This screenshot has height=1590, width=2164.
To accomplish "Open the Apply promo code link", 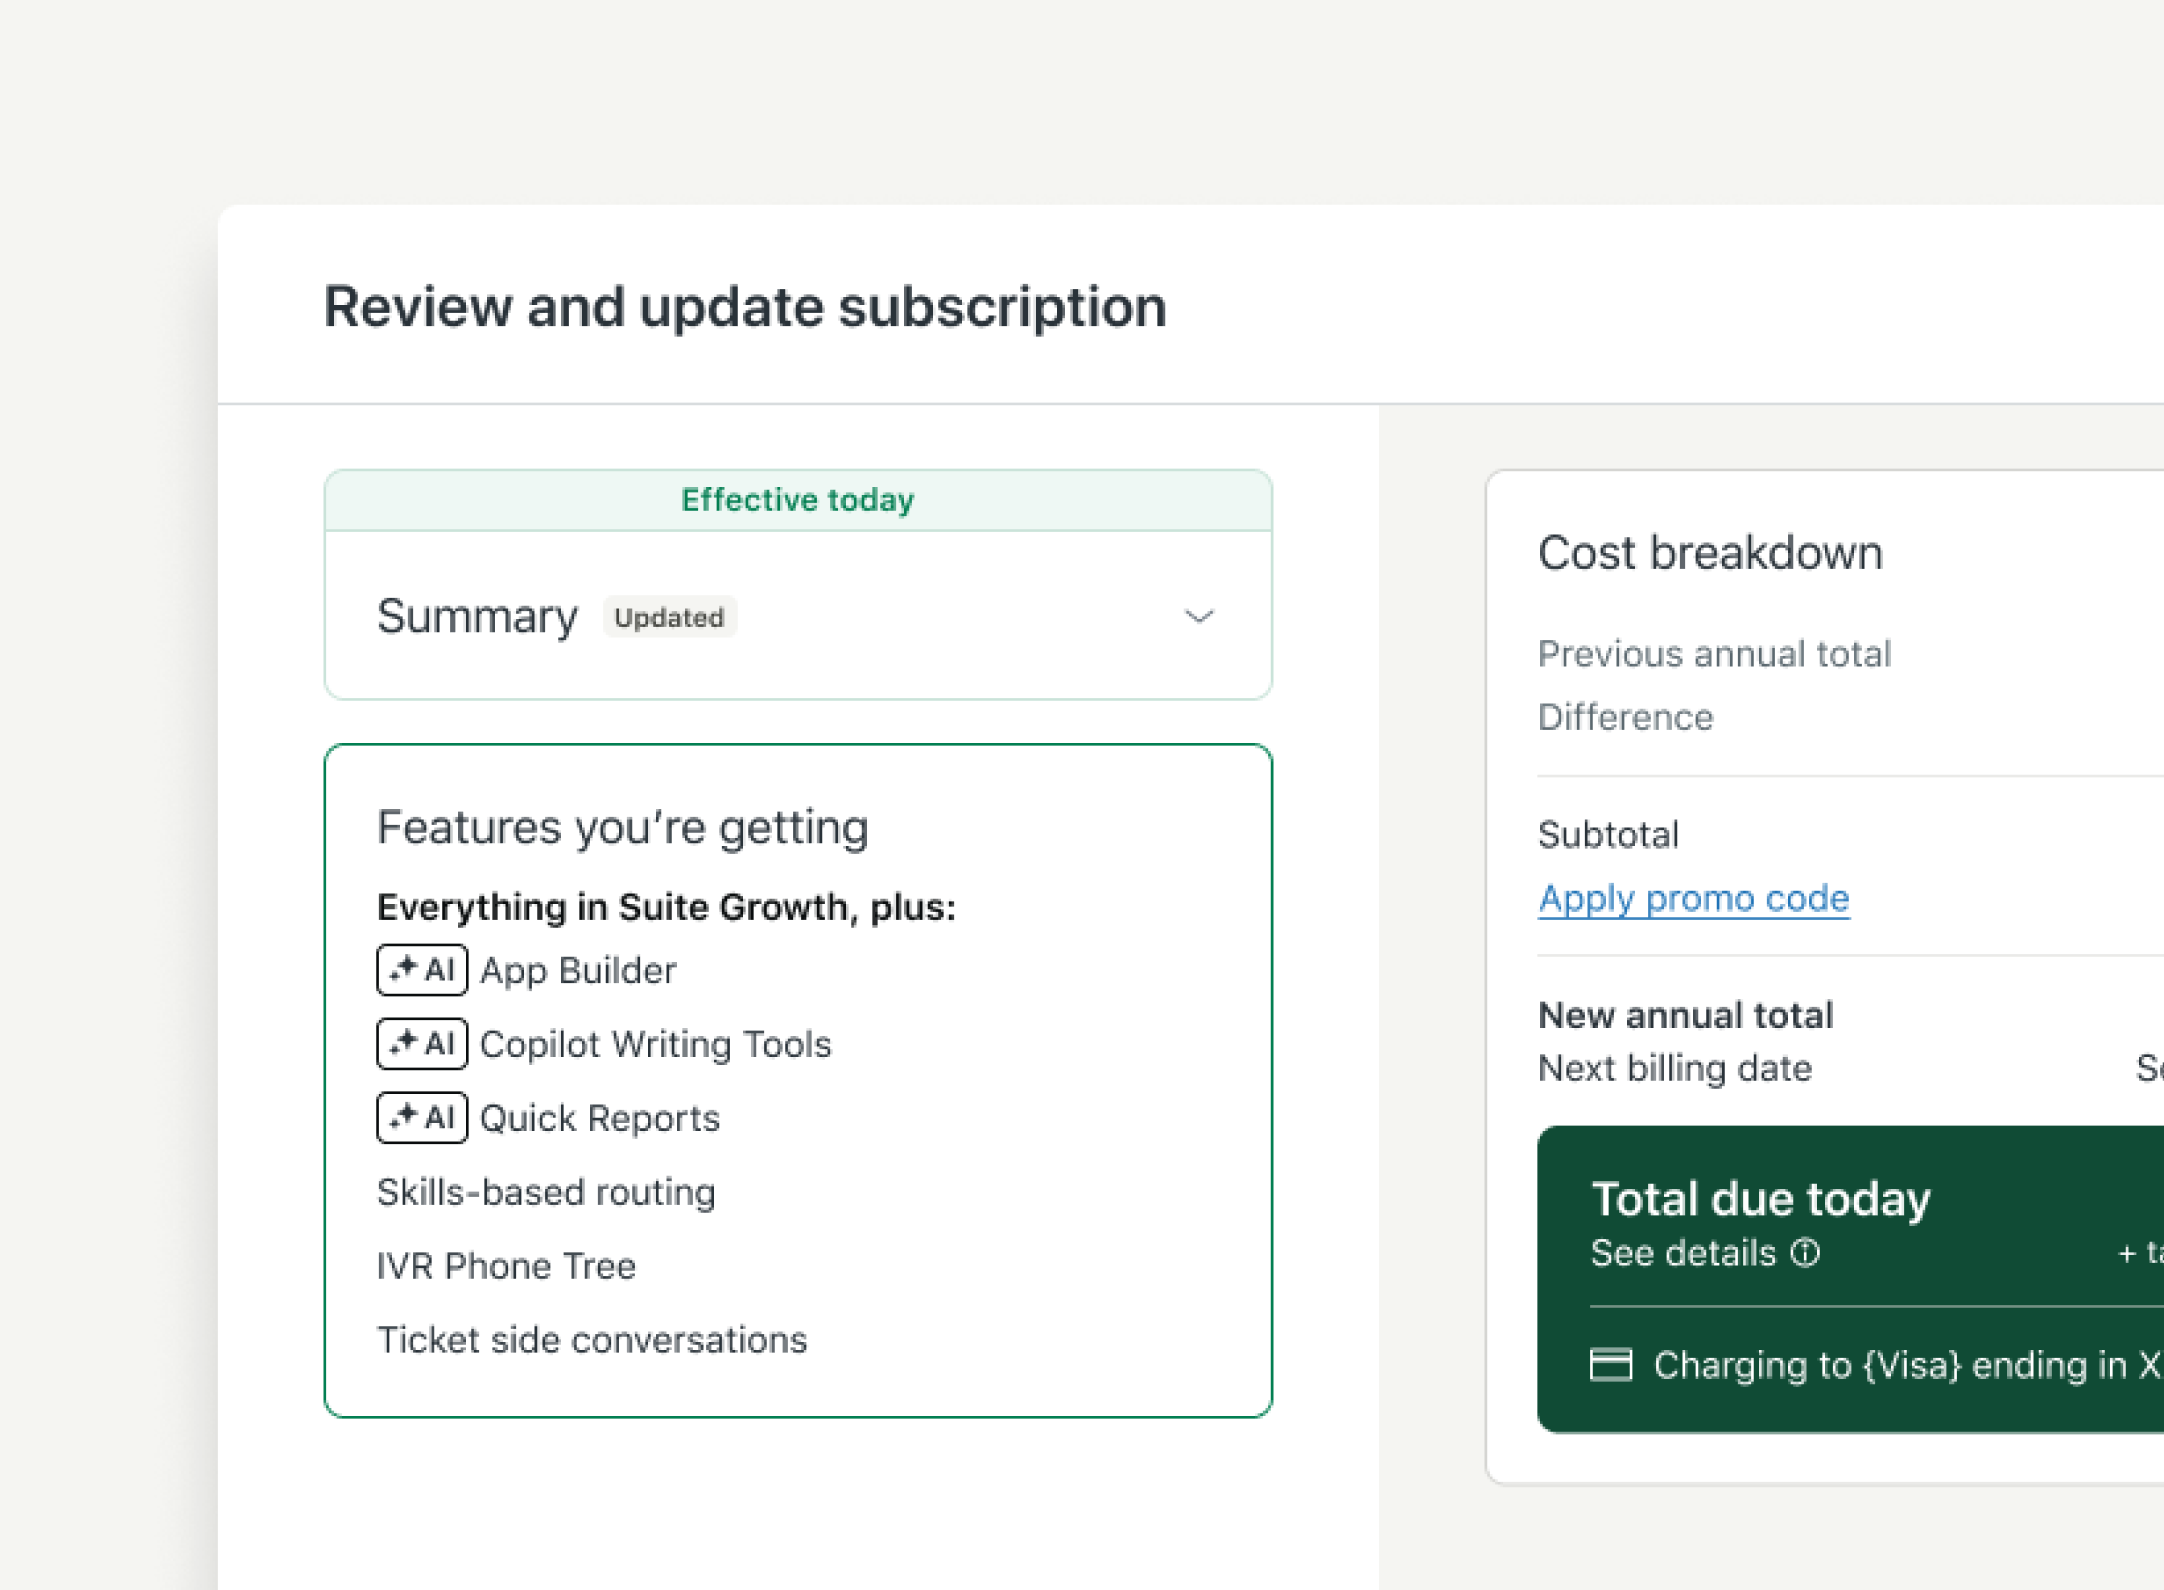I will 1693,898.
